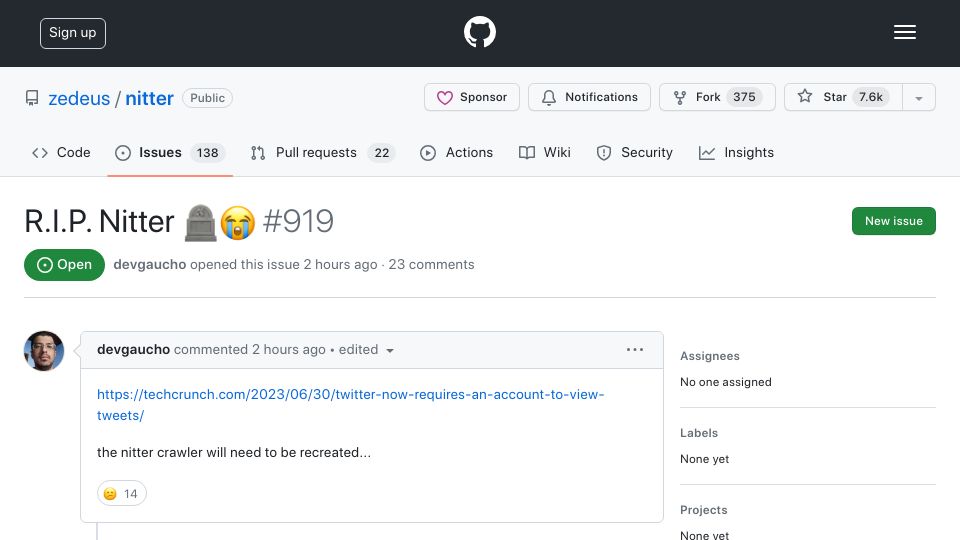Click the Insights tab graph icon
960x540 pixels.
707,153
